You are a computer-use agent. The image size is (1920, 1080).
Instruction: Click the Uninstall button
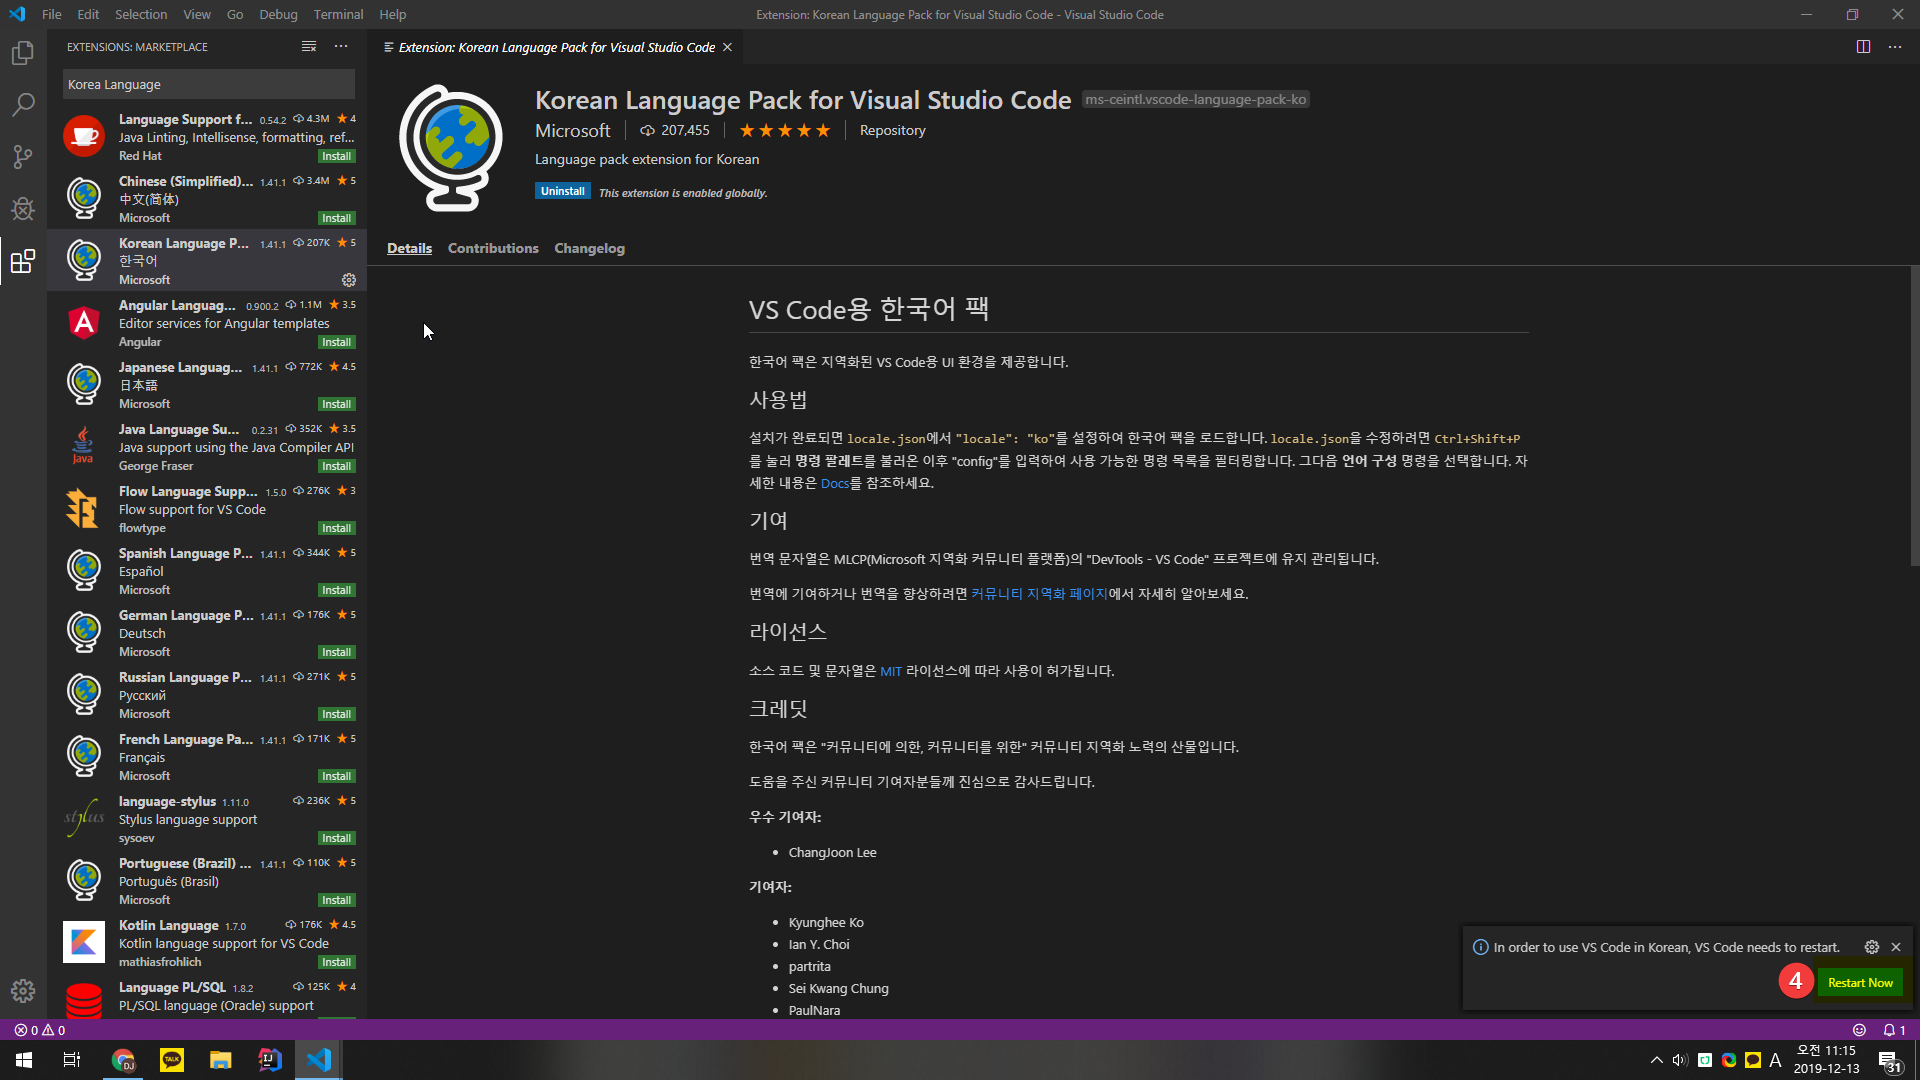pyautogui.click(x=562, y=191)
